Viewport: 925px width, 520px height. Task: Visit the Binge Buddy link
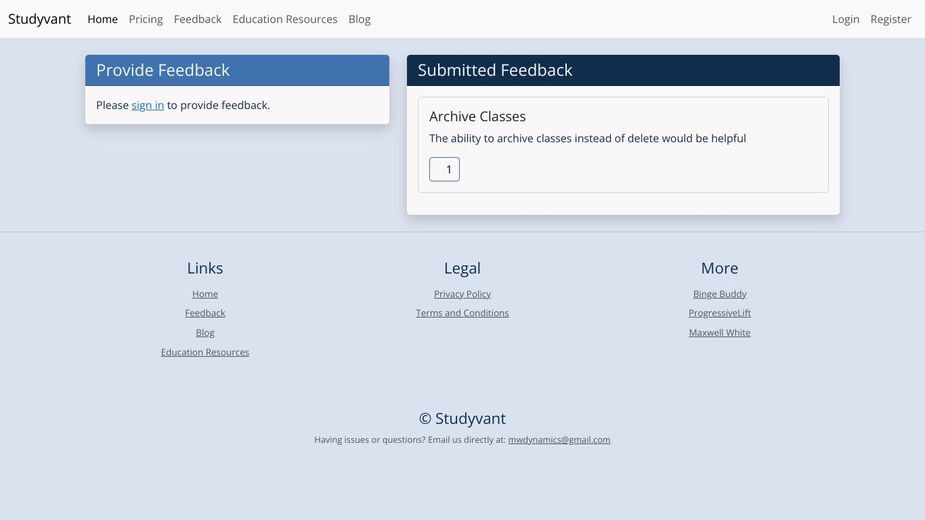pos(720,294)
